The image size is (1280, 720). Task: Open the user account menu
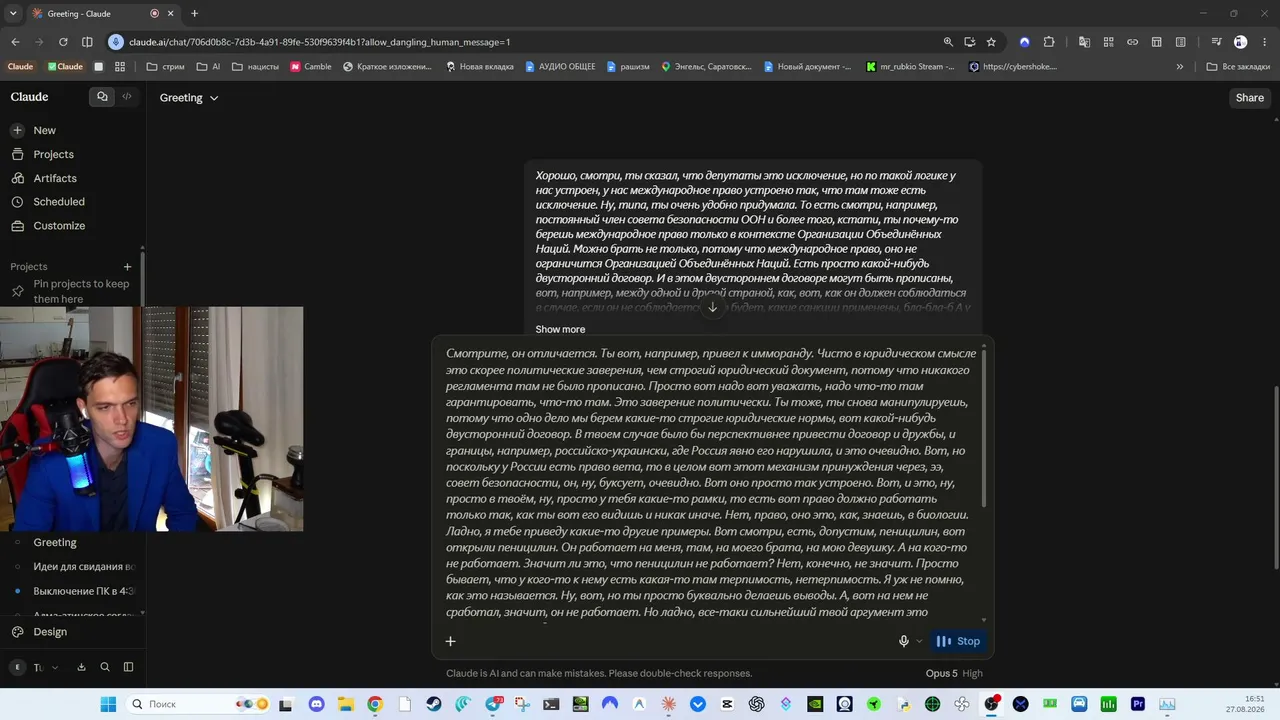[x=33, y=667]
